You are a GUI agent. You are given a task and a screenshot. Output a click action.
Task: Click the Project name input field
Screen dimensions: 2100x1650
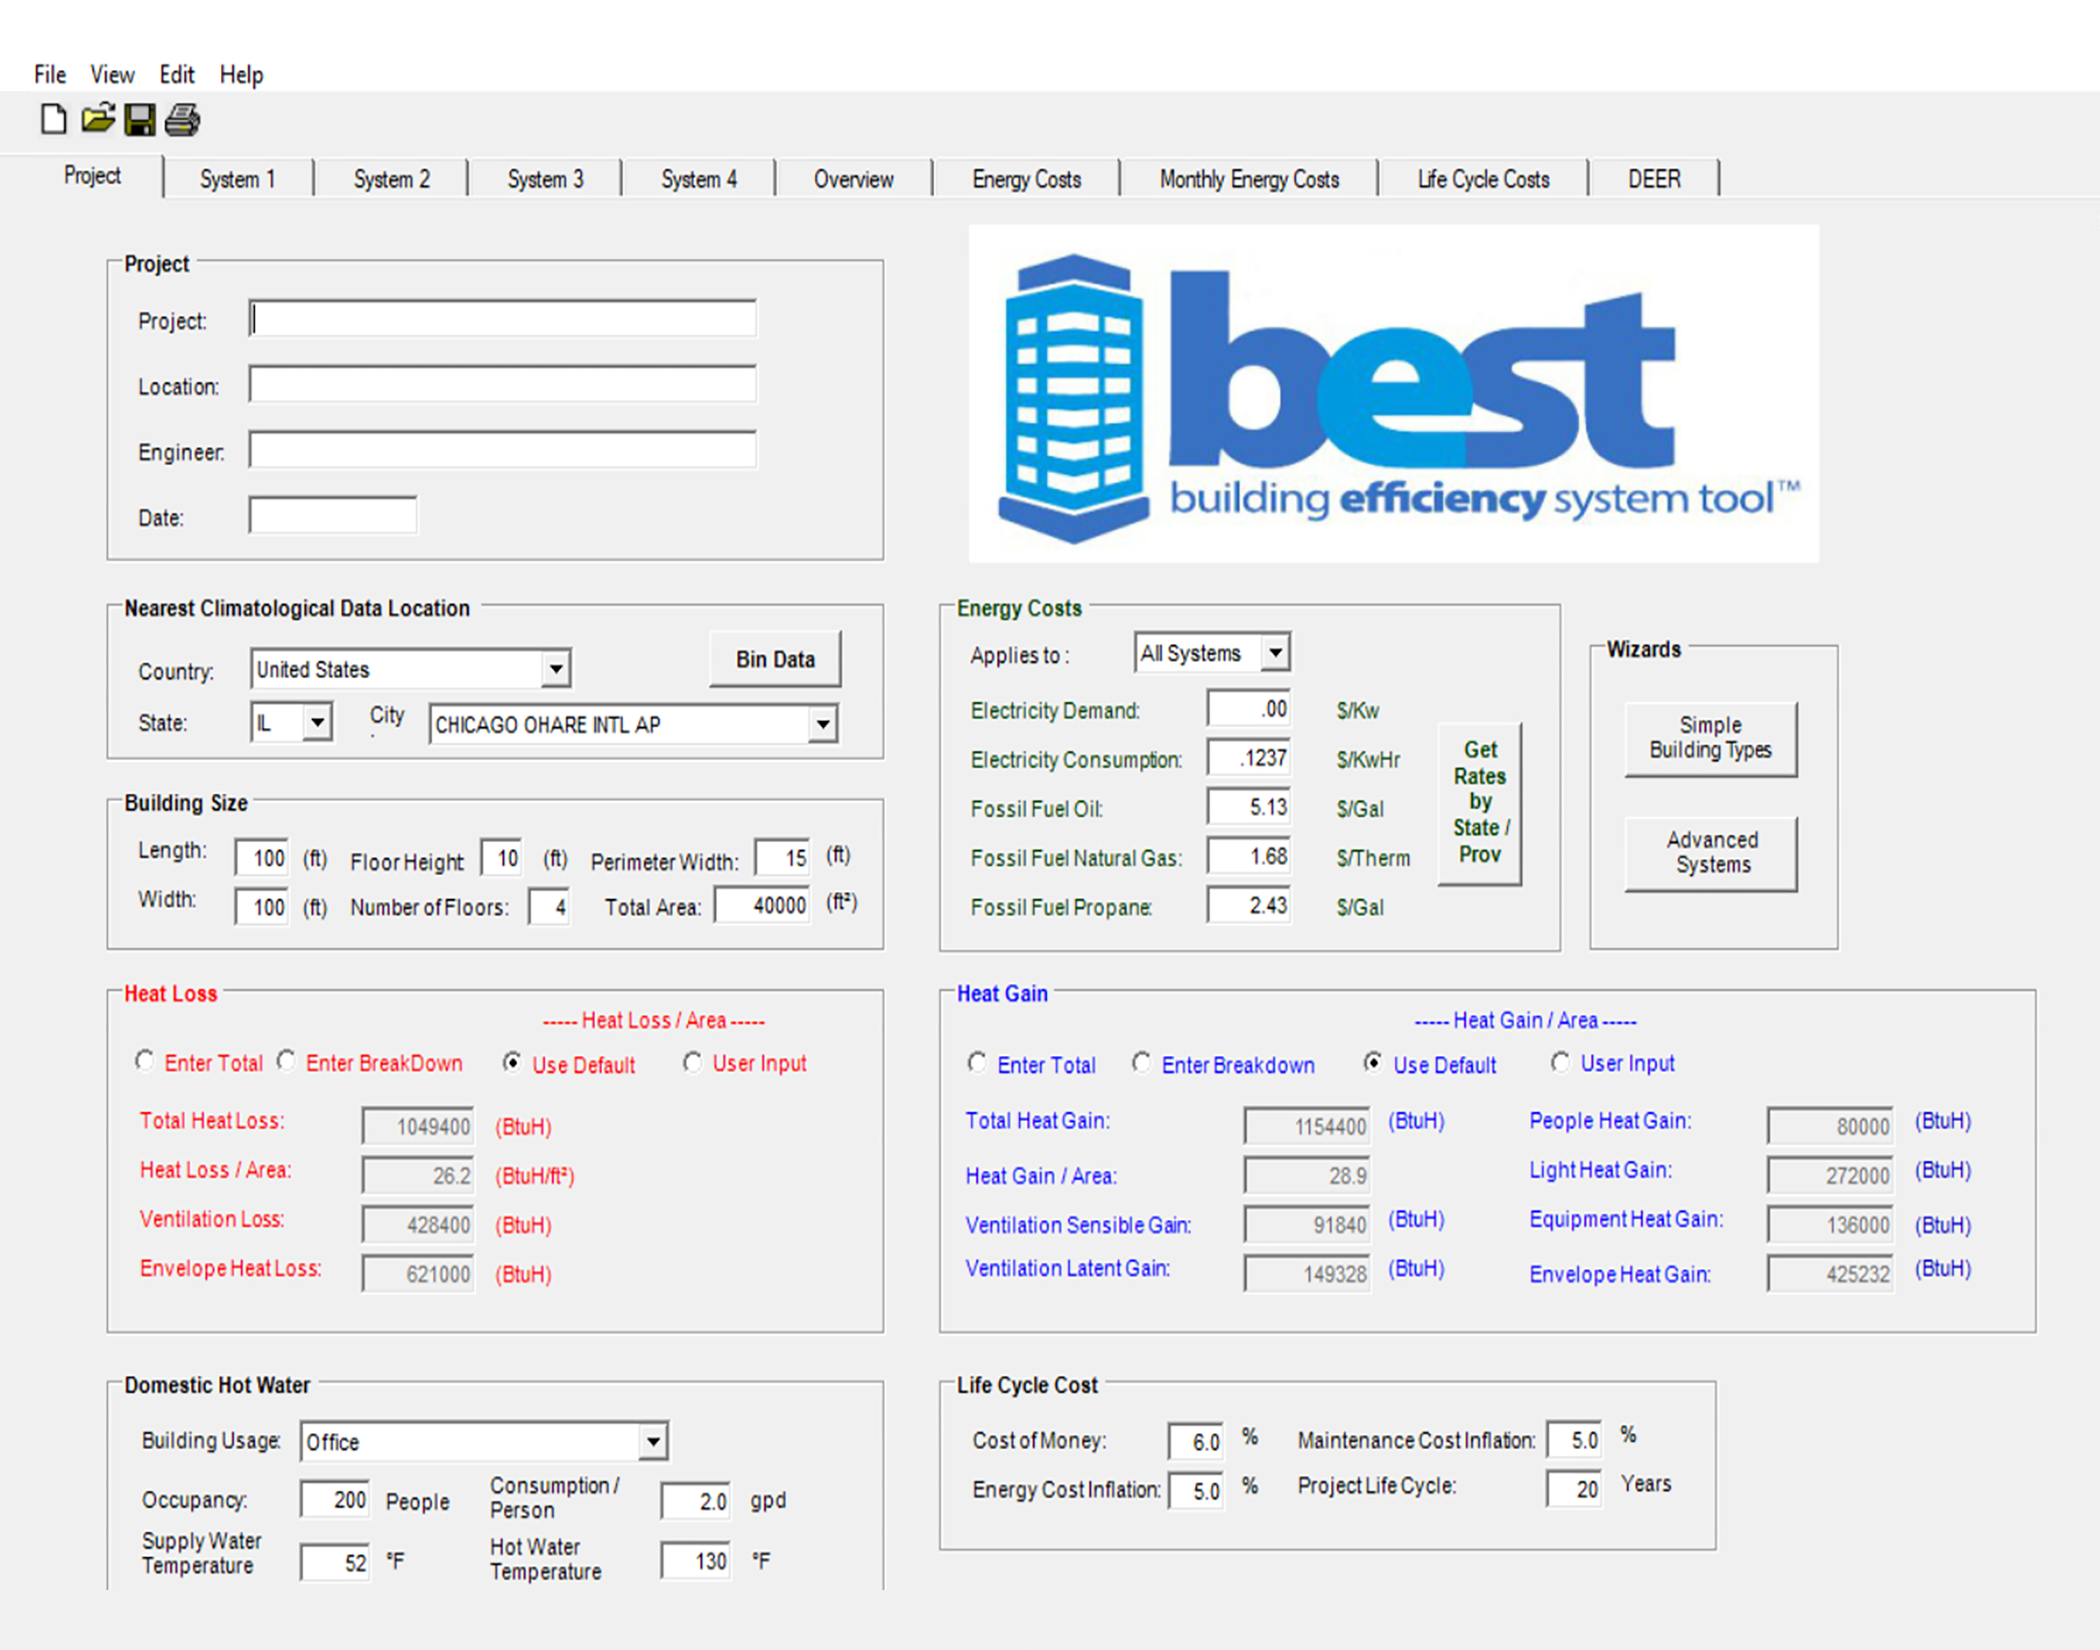coord(503,319)
